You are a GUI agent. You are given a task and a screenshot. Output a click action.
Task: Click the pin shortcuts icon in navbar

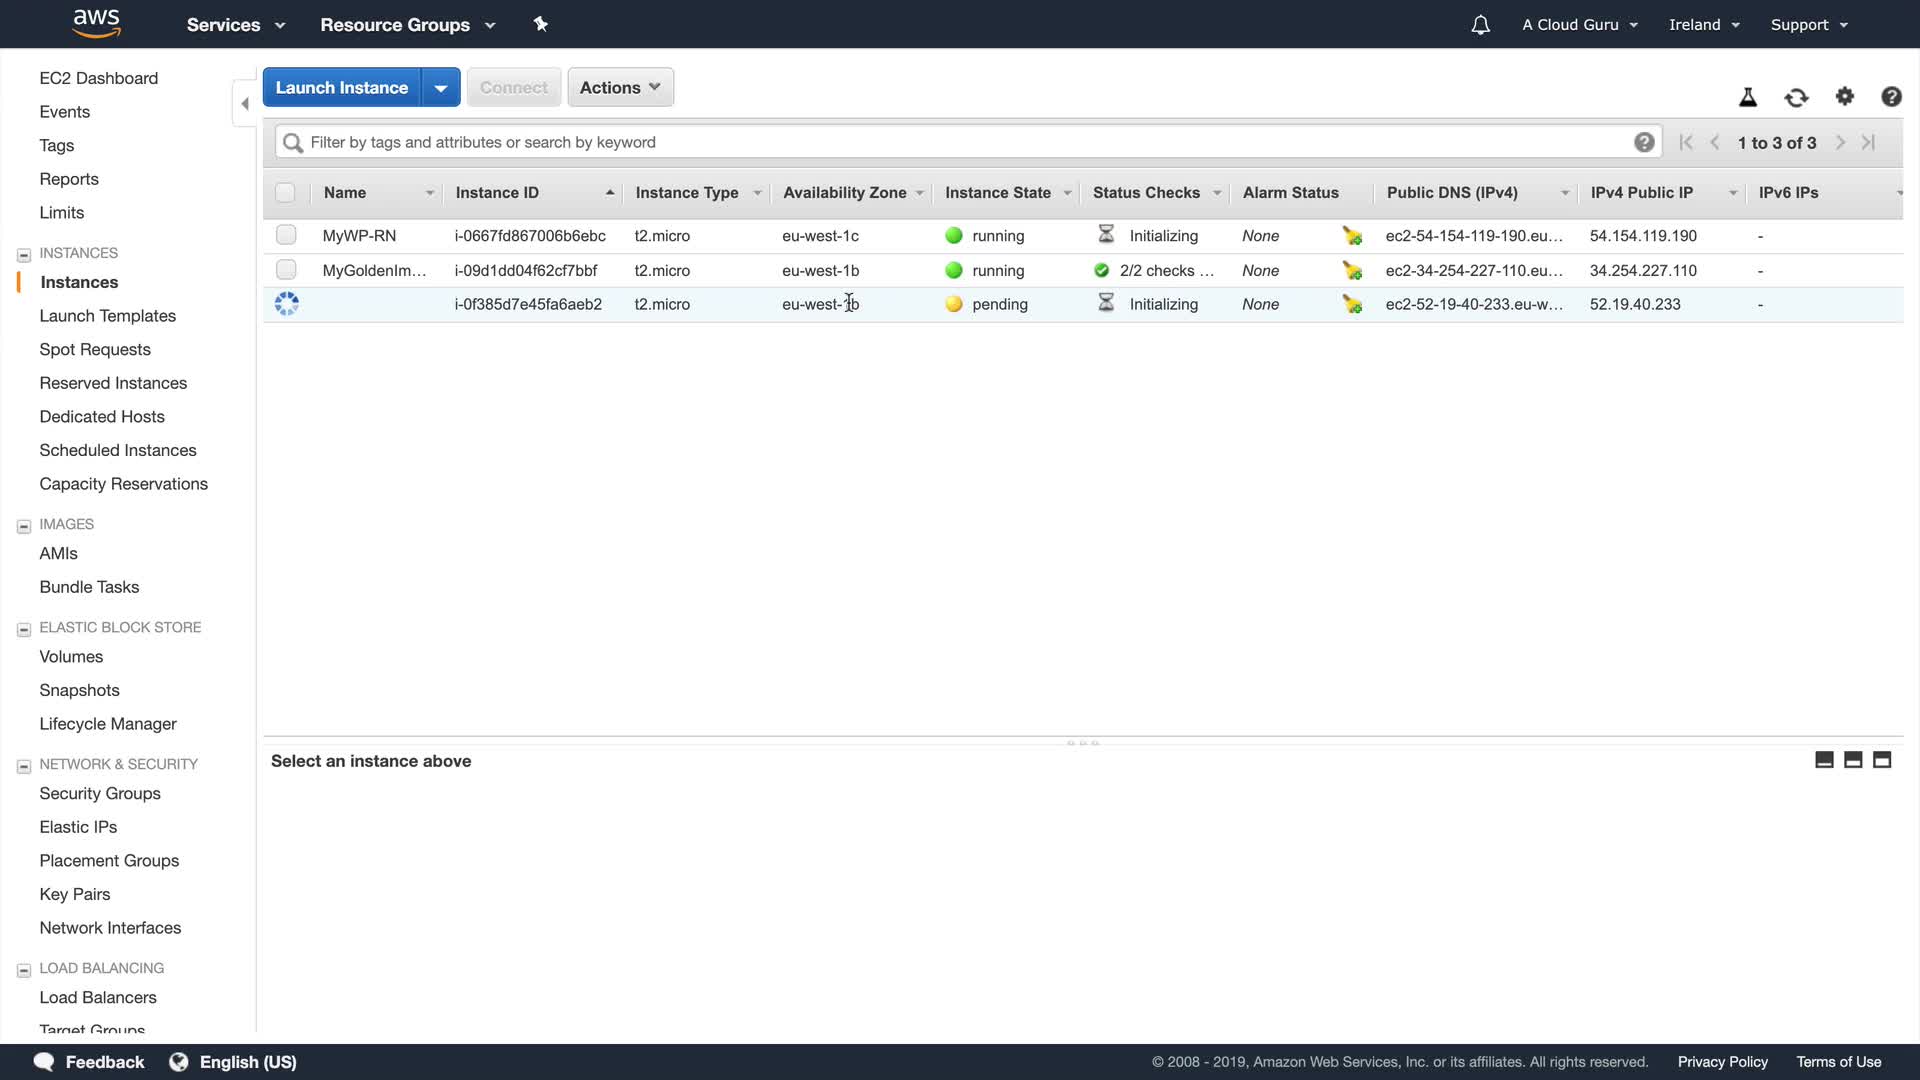(541, 24)
